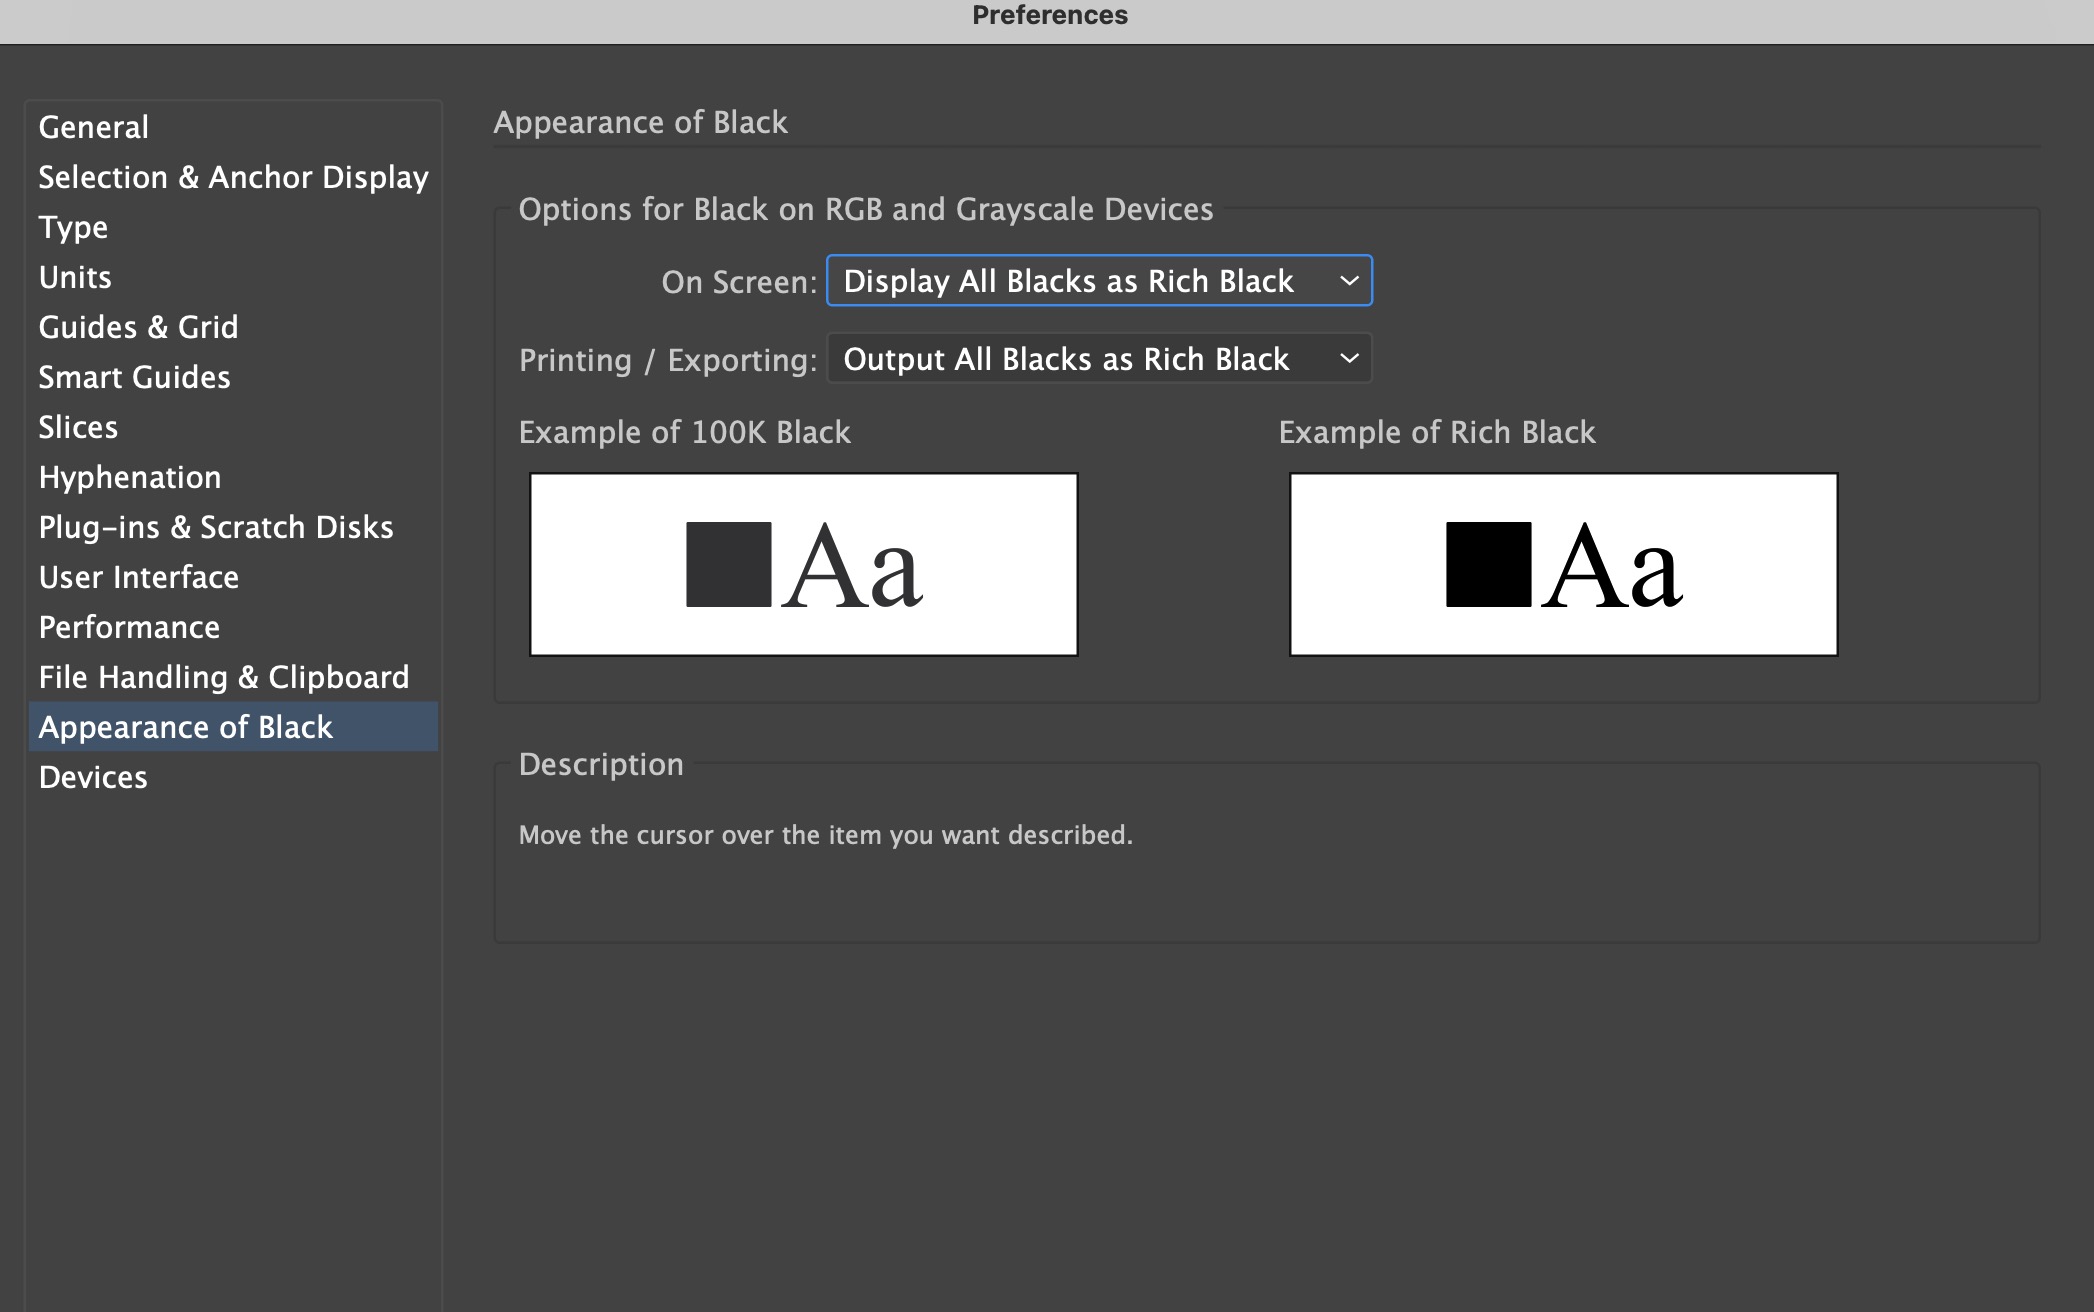The width and height of the screenshot is (2094, 1312).
Task: Open File Handling & Clipboard preferences
Action: [224, 677]
